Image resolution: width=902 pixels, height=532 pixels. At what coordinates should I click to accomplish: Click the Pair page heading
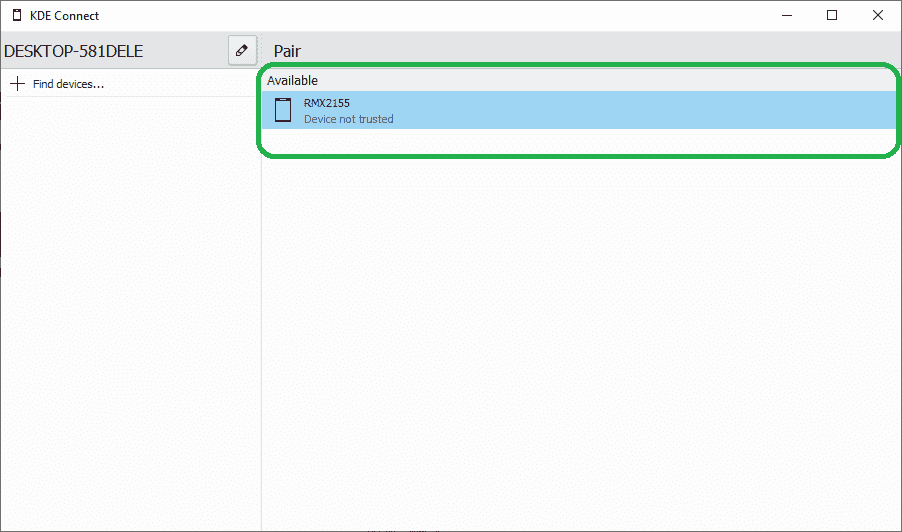coord(287,51)
